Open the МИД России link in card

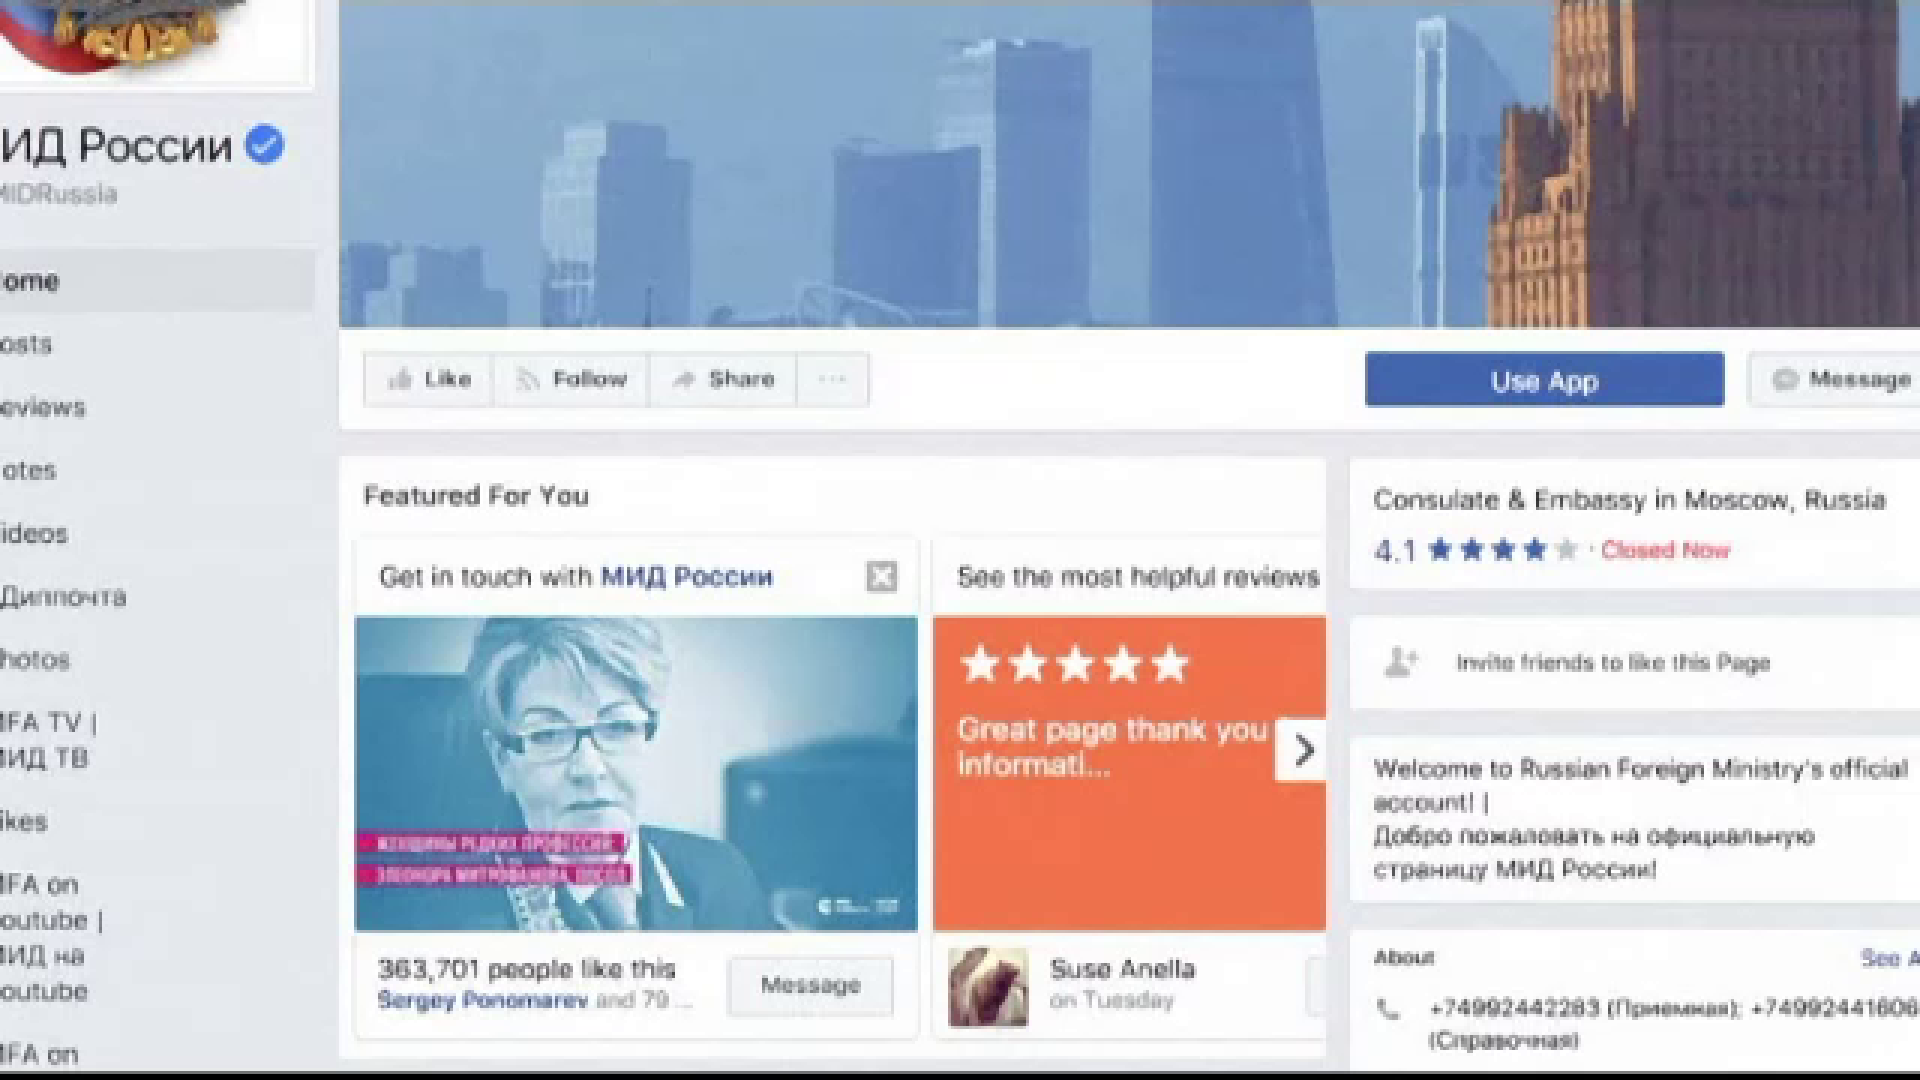pos(686,577)
